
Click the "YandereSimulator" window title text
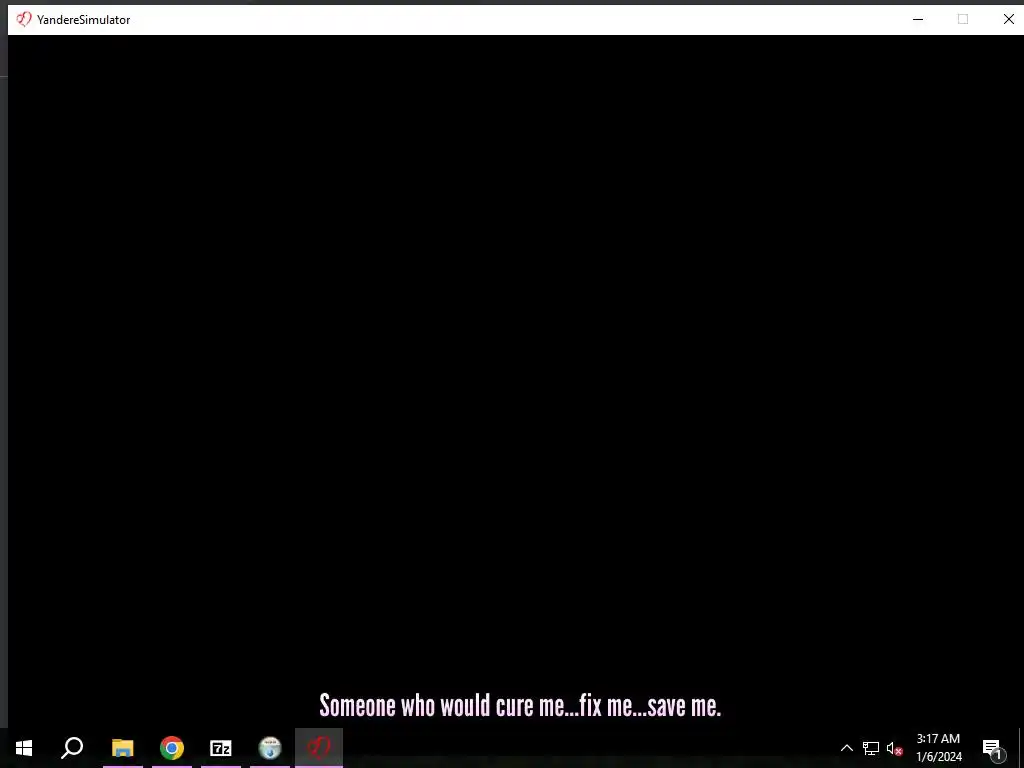84,20
